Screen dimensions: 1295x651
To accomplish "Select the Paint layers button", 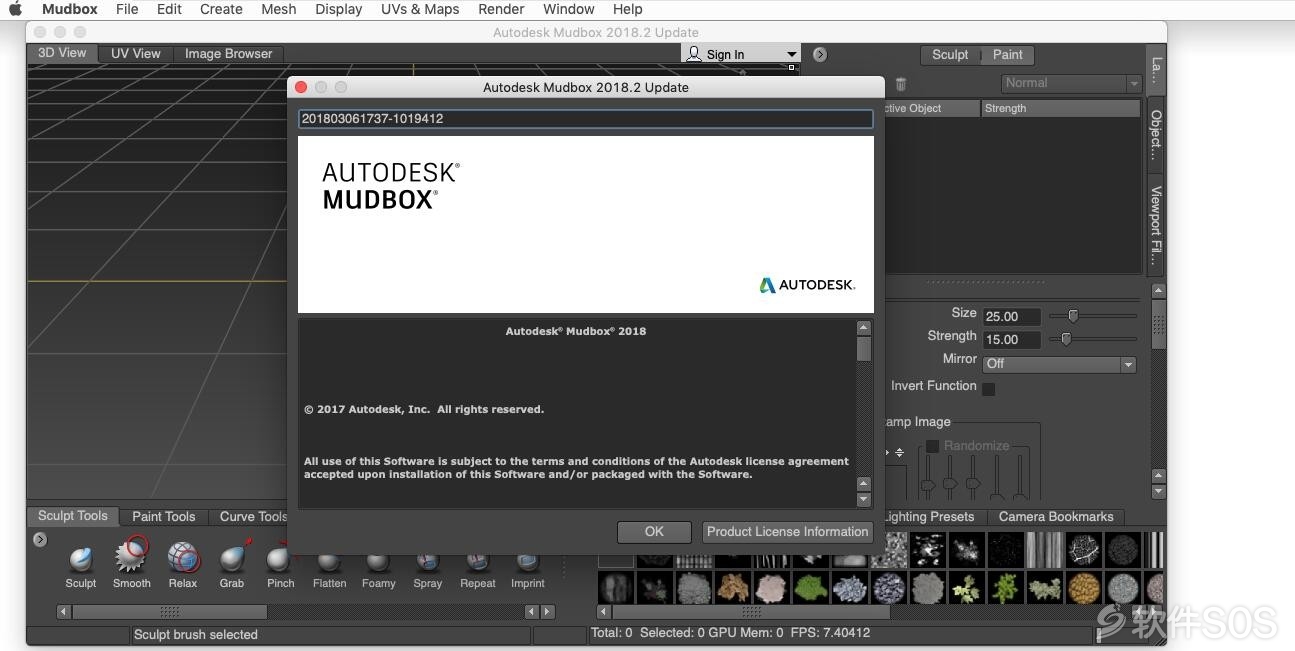I will 1007,55.
